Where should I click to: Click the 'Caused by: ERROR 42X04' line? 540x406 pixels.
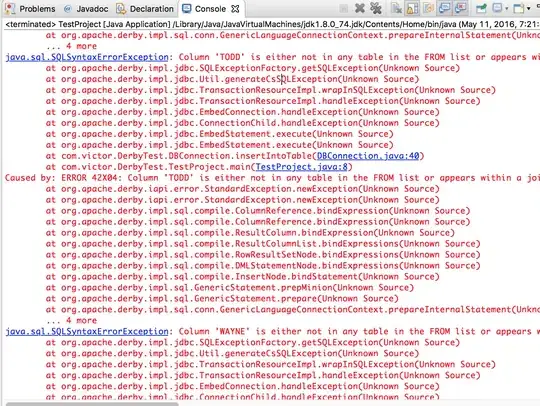(272, 178)
